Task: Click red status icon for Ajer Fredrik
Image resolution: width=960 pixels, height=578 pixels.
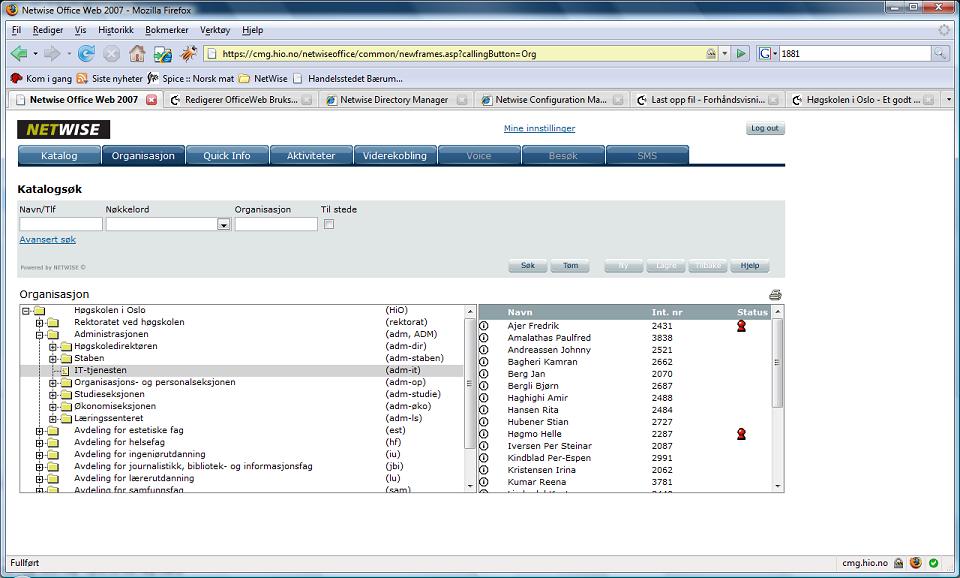Action: [741, 326]
